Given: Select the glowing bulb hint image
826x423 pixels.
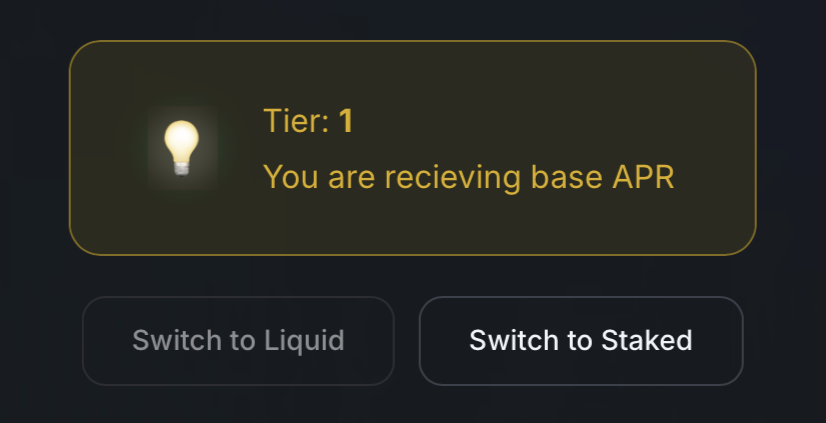Looking at the screenshot, I should [x=182, y=147].
